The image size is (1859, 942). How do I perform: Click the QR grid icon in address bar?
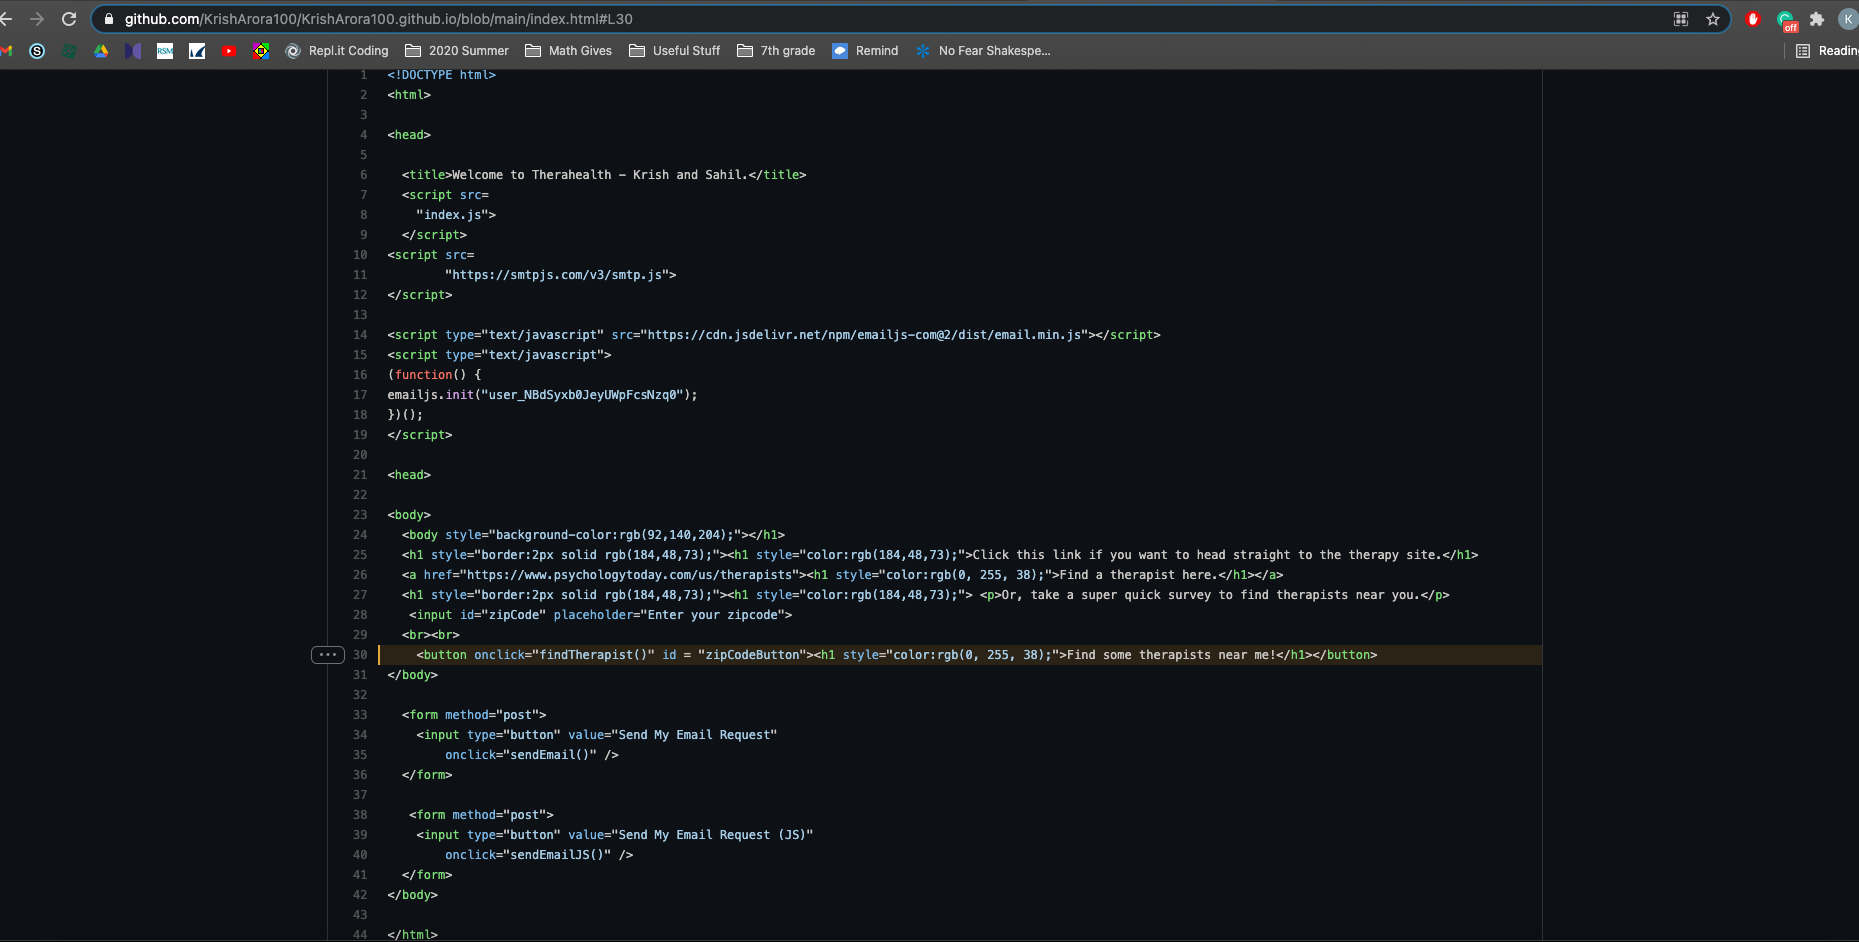pos(1681,19)
